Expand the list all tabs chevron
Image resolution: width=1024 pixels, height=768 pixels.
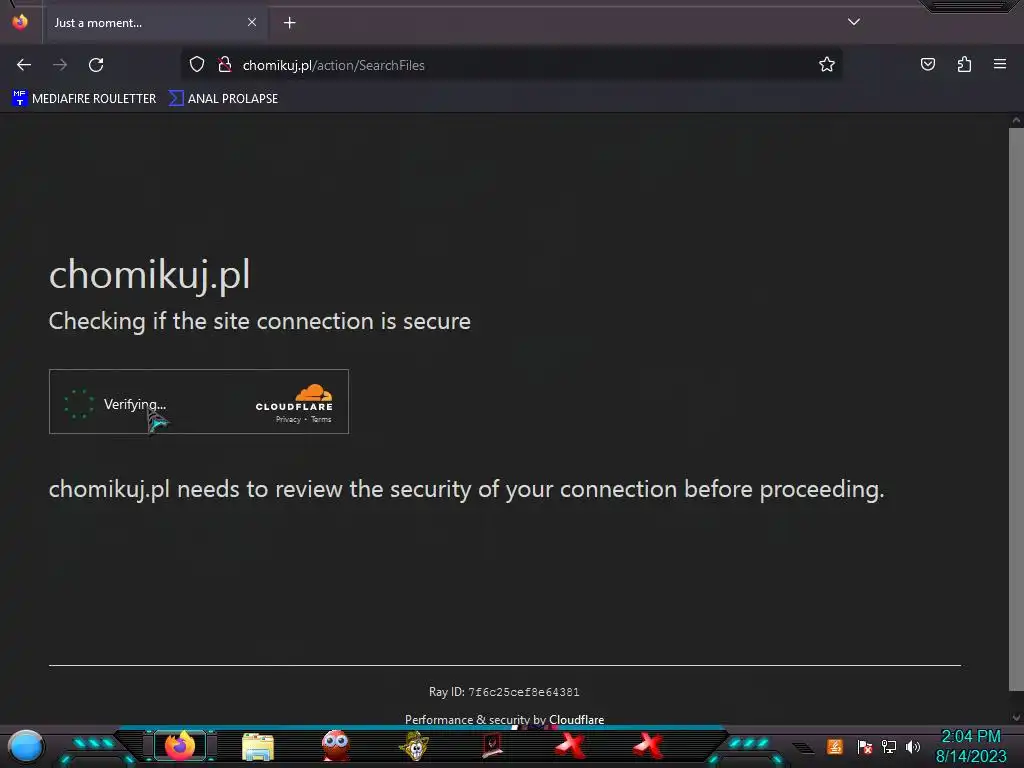854,22
